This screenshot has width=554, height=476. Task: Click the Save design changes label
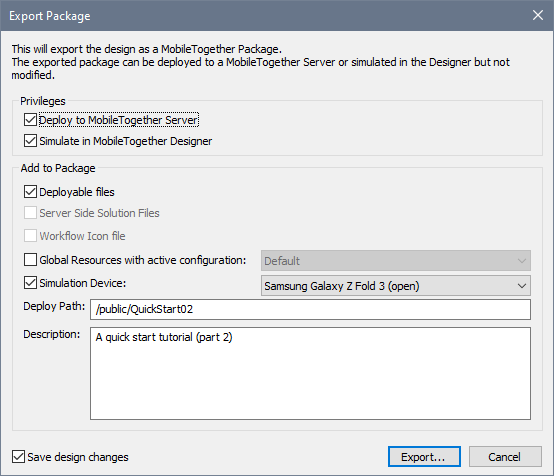click(x=78, y=457)
